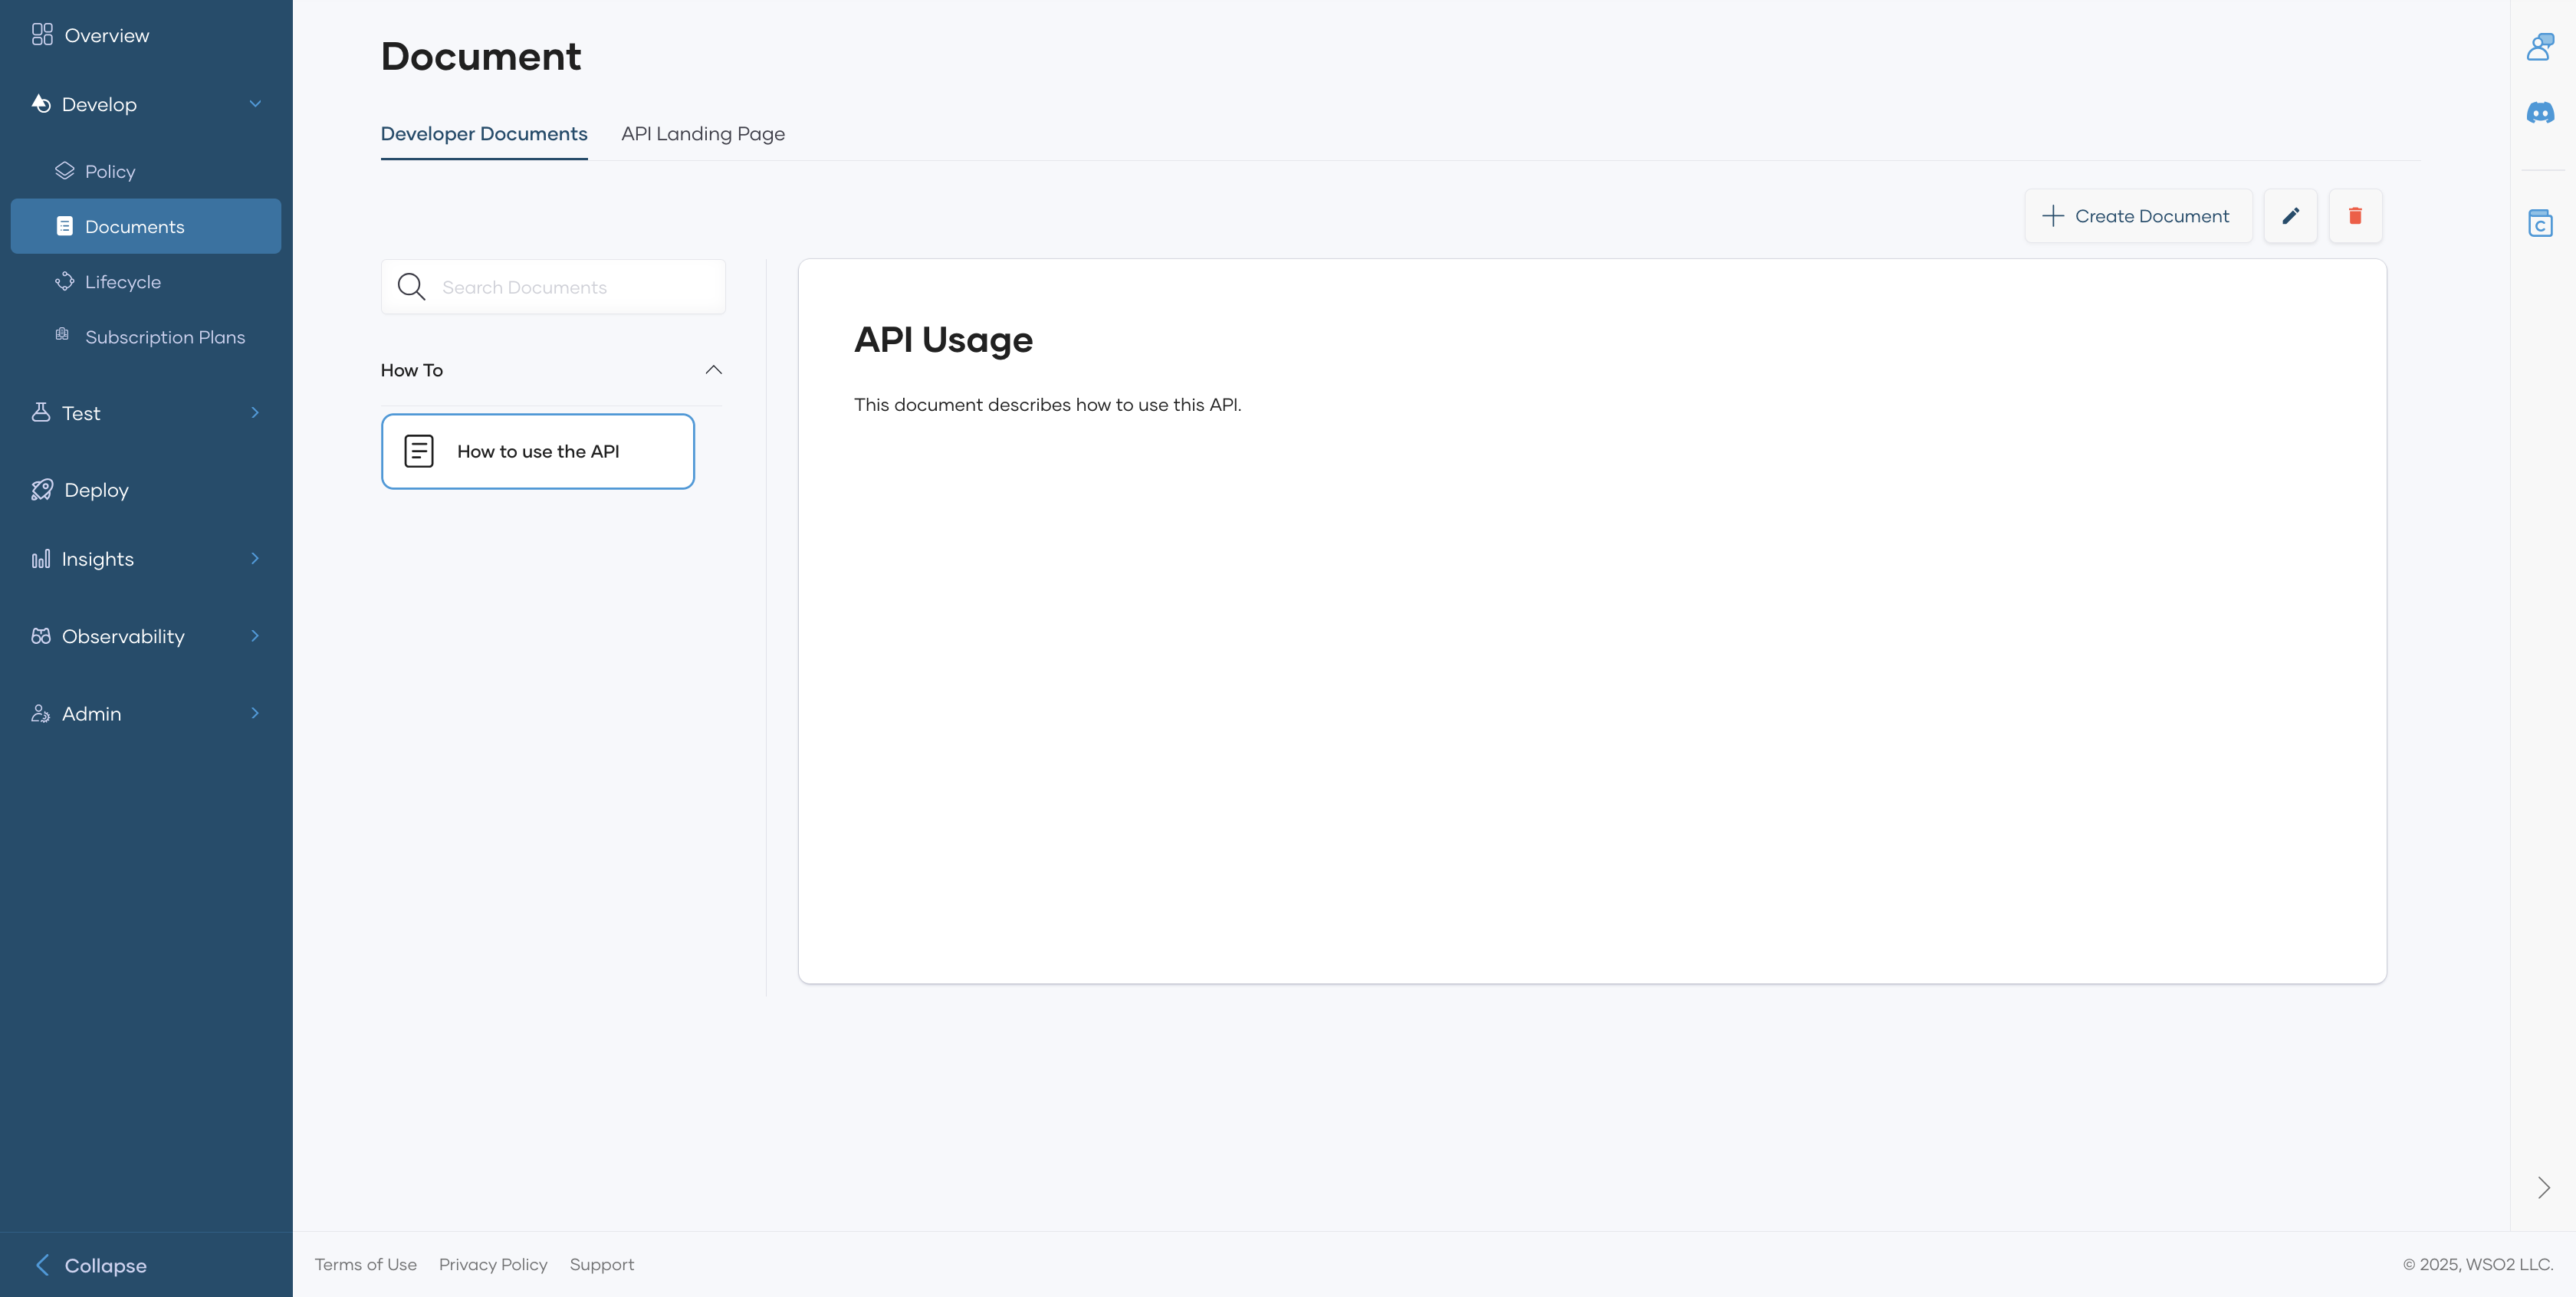
Task: Open the user chat feedback icon
Action: click(x=2540, y=46)
